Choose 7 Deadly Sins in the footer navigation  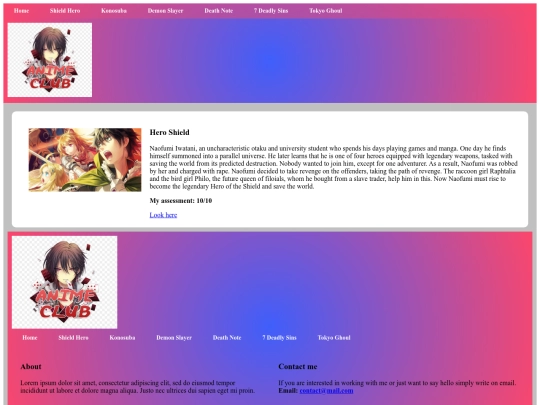[279, 338]
